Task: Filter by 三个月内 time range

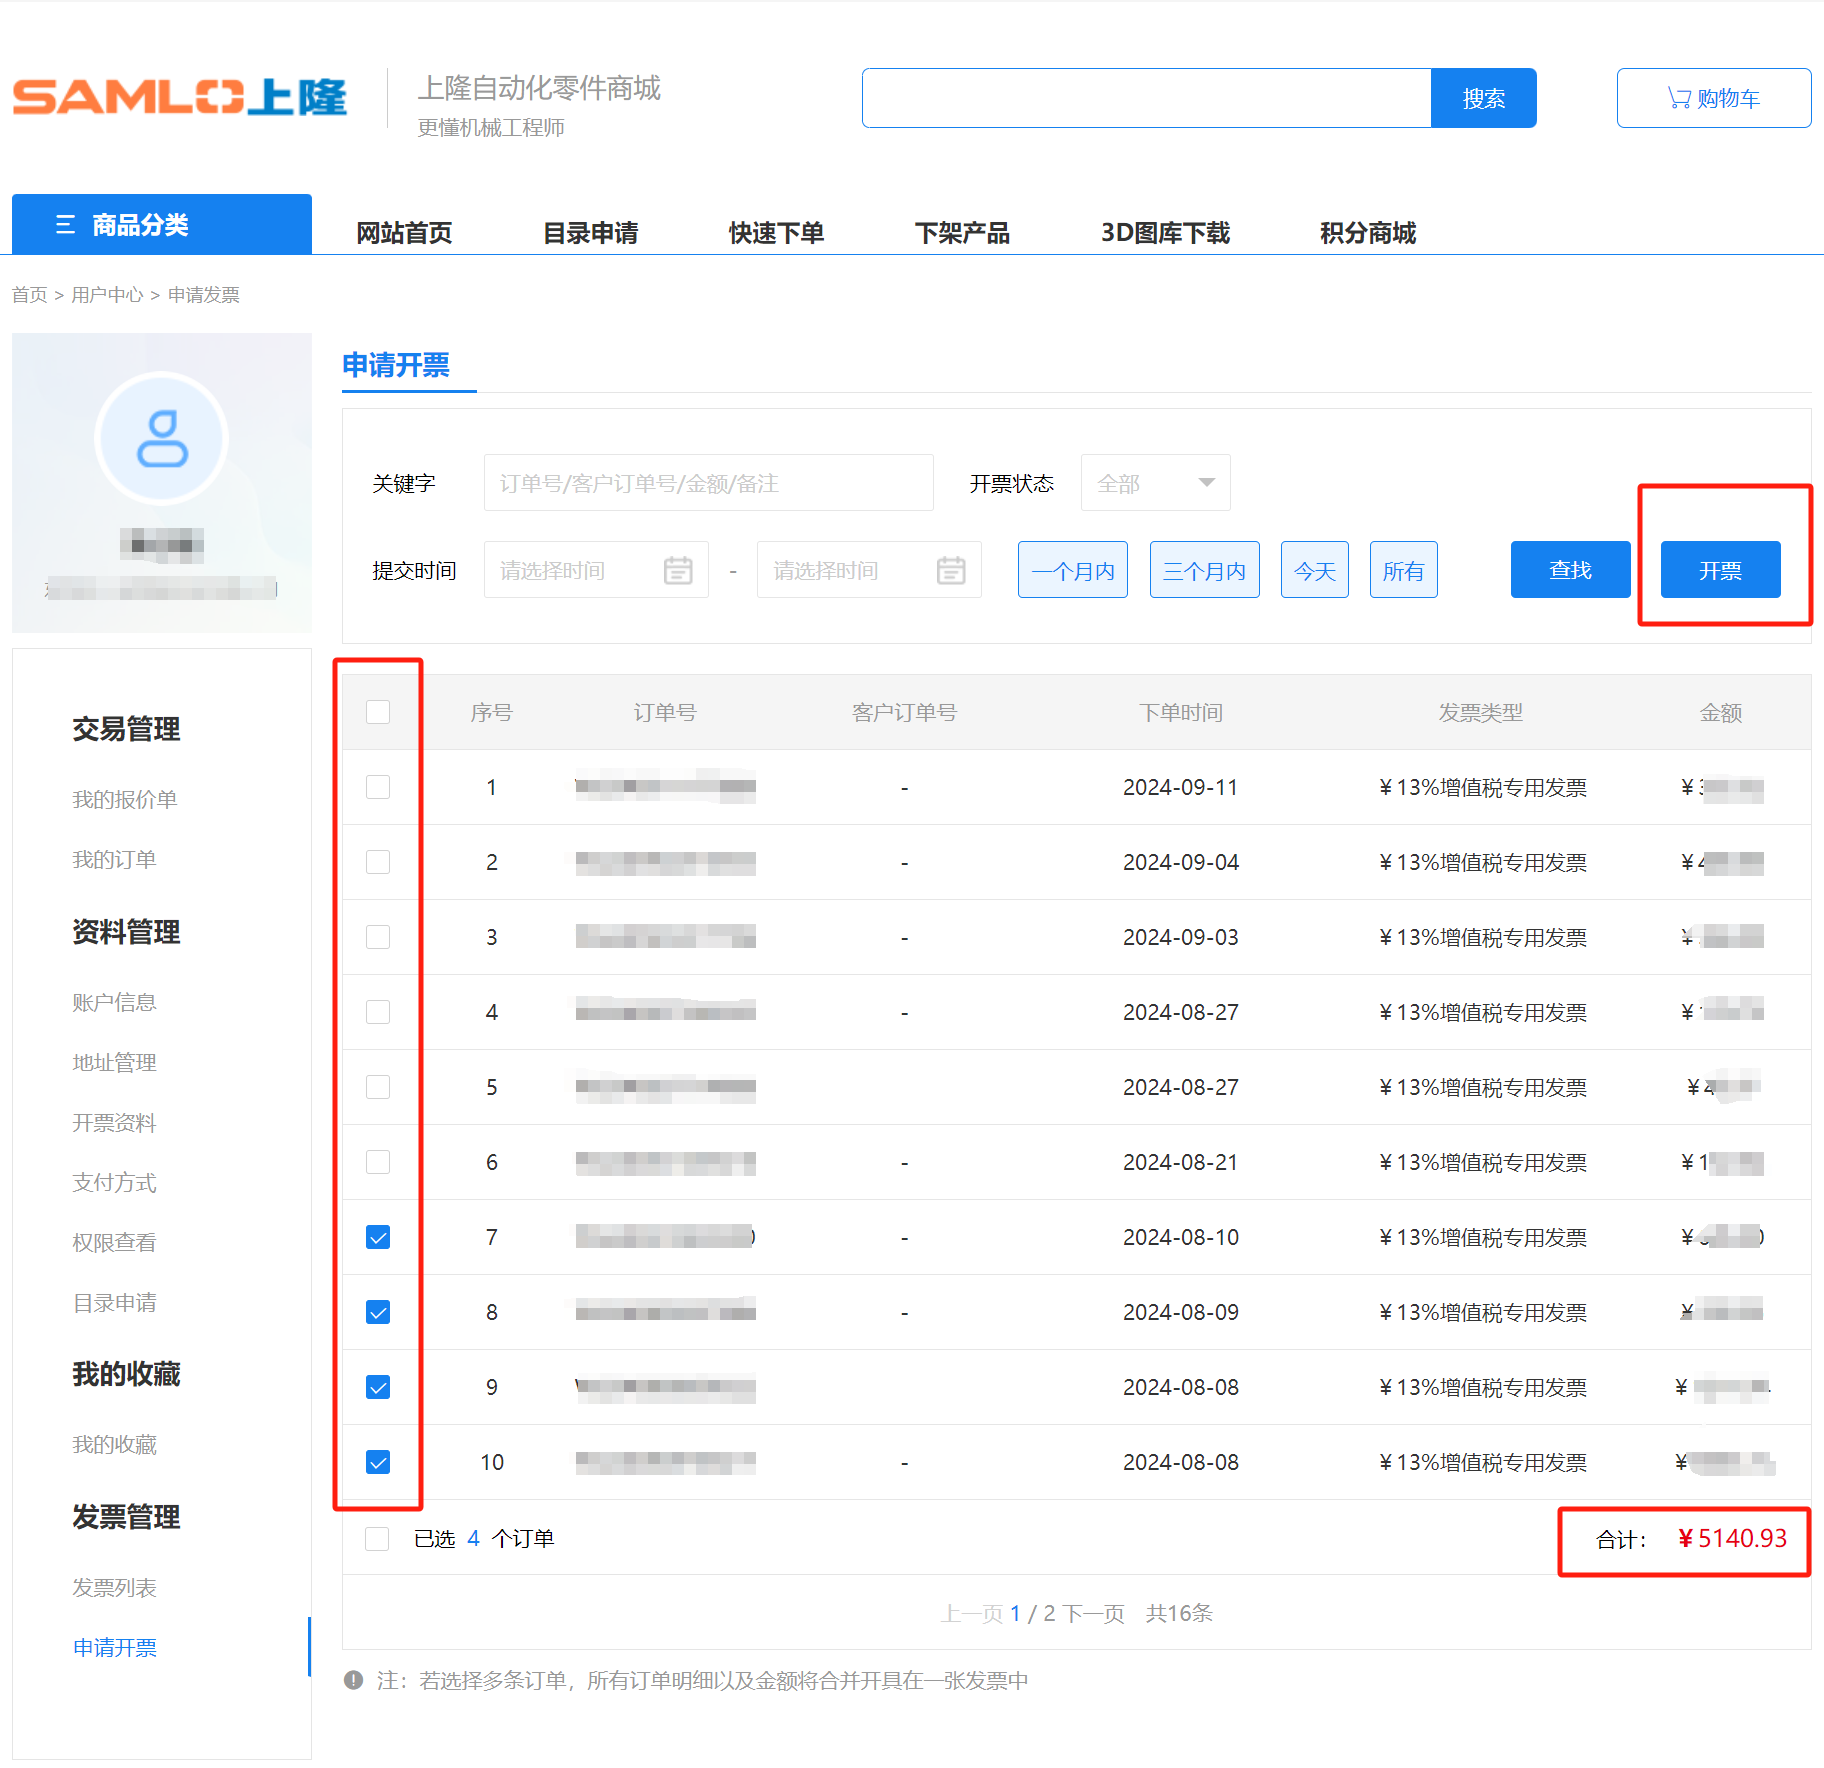Action: coord(1204,570)
